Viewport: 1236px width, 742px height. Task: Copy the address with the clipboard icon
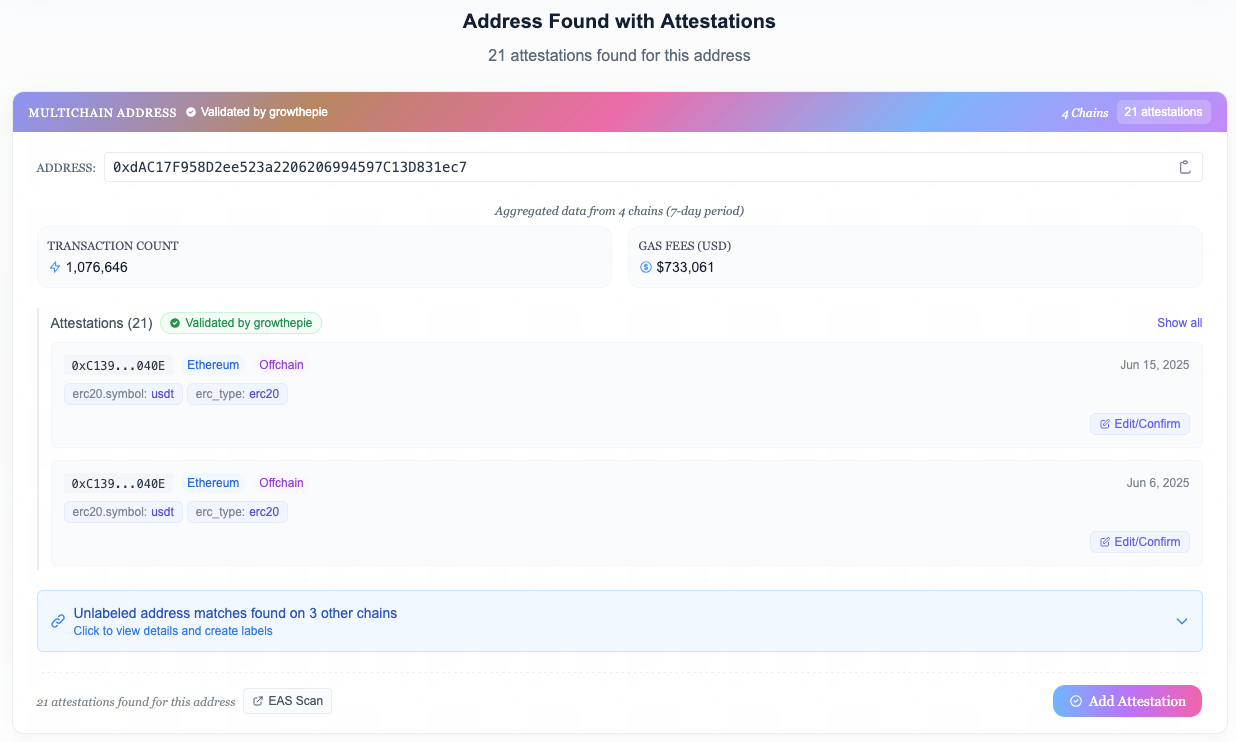click(x=1185, y=167)
